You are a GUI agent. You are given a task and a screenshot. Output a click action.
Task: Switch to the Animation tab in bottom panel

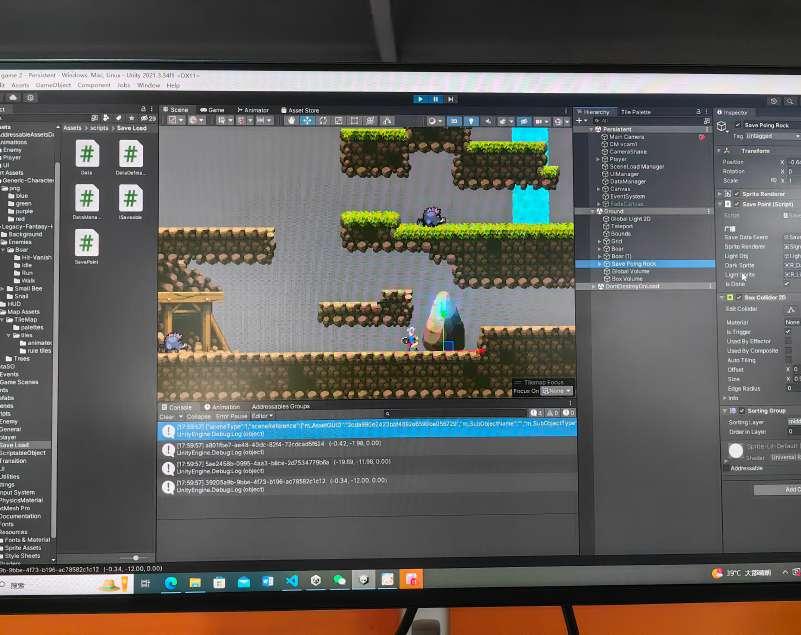pyautogui.click(x=222, y=407)
